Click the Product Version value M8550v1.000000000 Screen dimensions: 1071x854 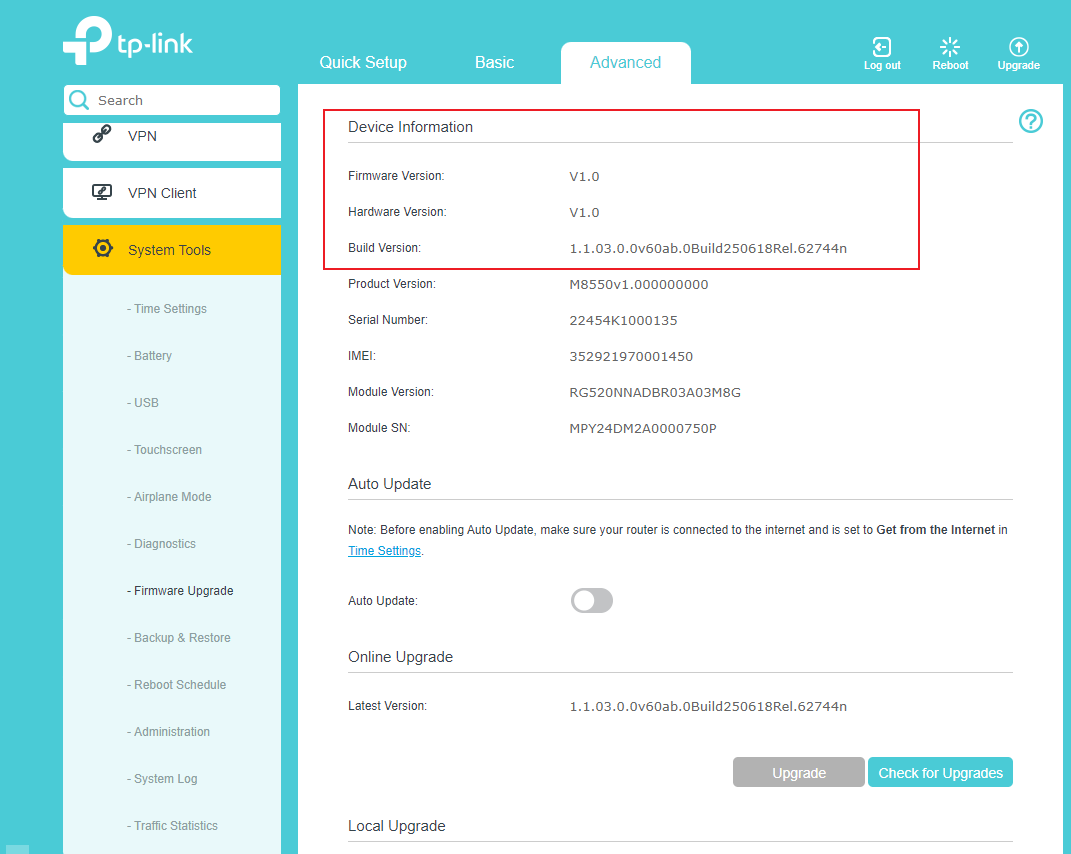click(x=639, y=285)
